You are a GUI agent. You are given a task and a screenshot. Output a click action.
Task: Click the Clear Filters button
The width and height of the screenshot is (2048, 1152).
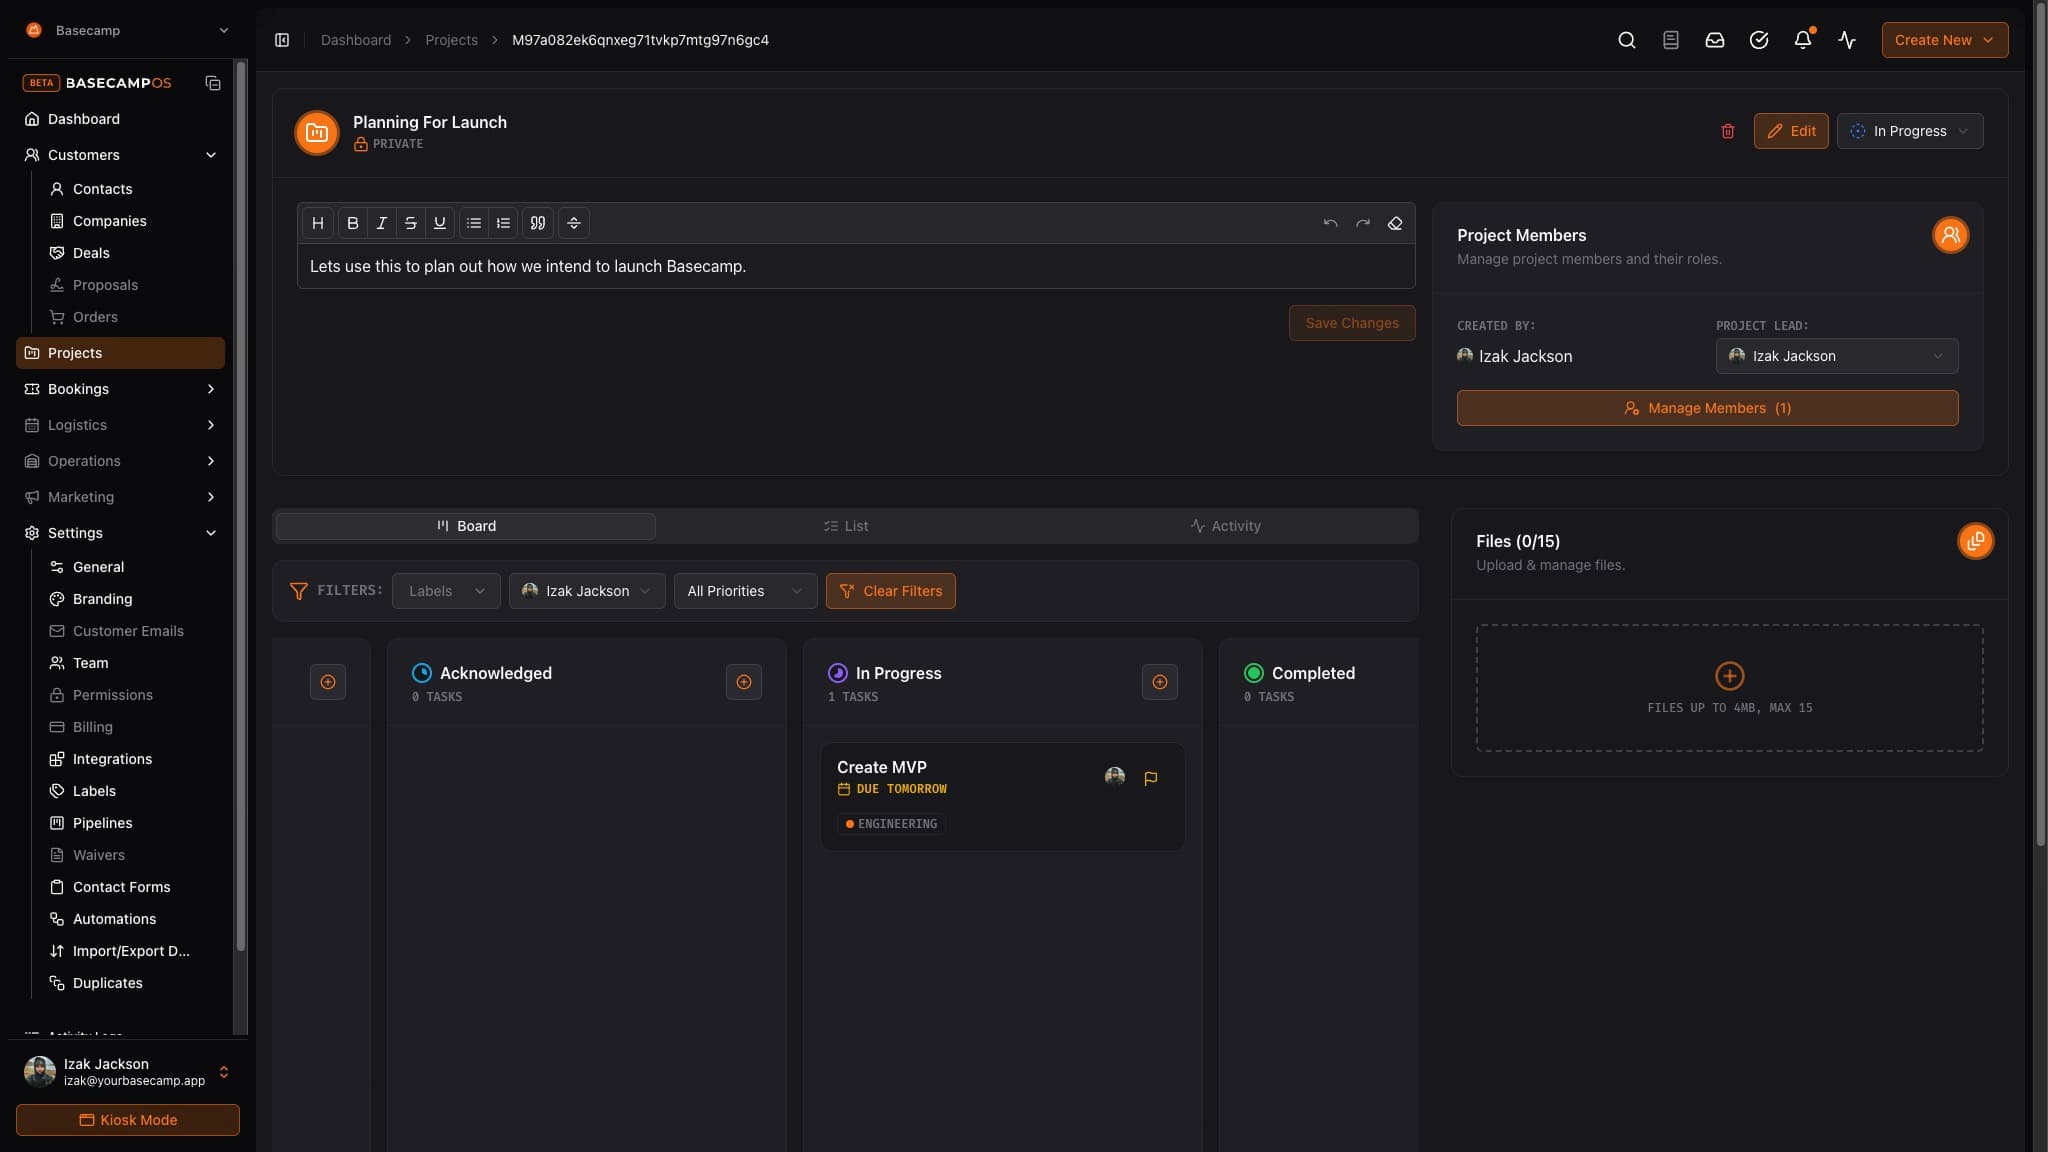point(890,591)
